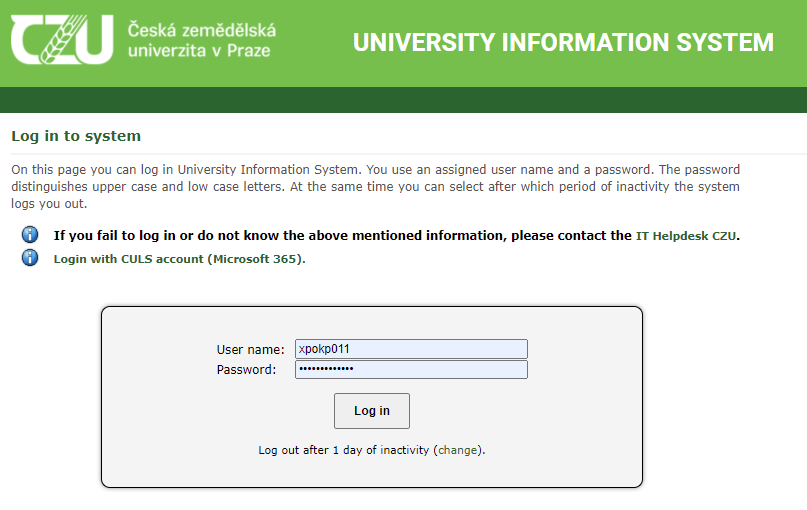Click the "User name:" label
This screenshot has height=510, width=807.
pos(251,349)
